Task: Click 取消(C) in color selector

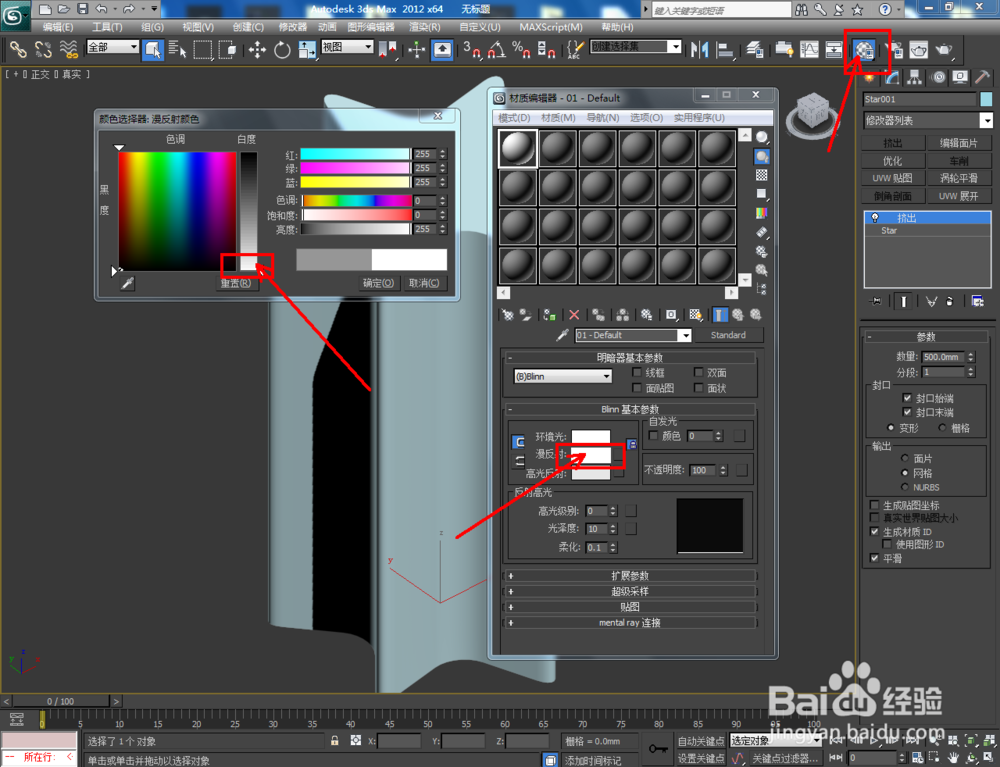Action: (x=424, y=283)
